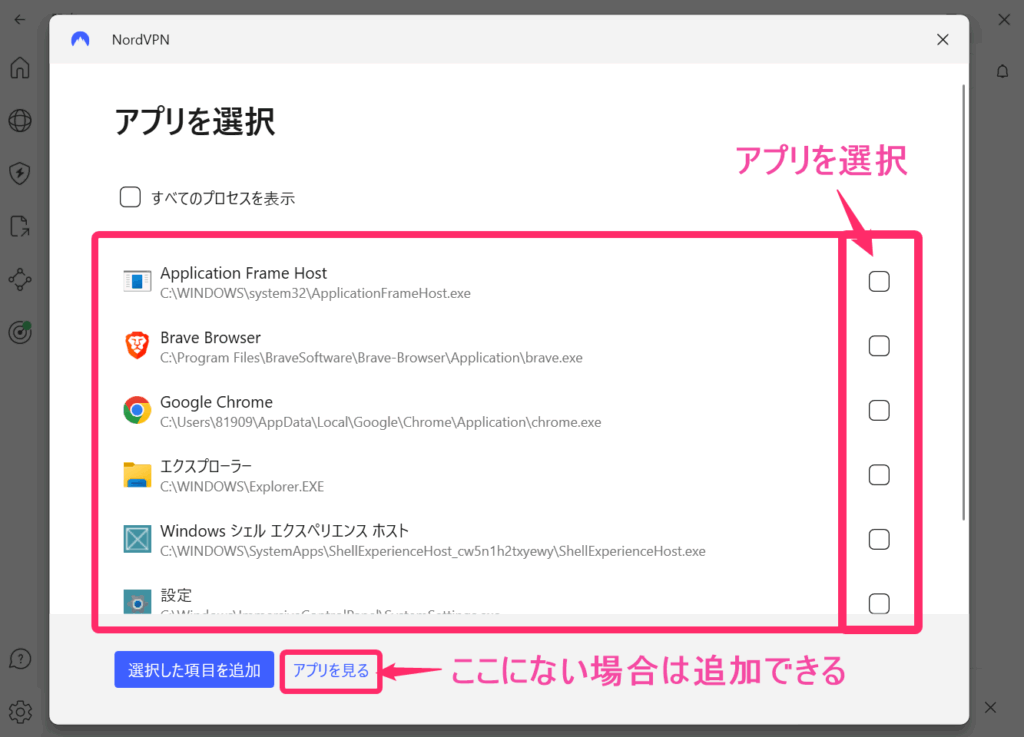This screenshot has height=737, width=1024.
Task: Select the エクスプローラー name text
Action: [206, 466]
